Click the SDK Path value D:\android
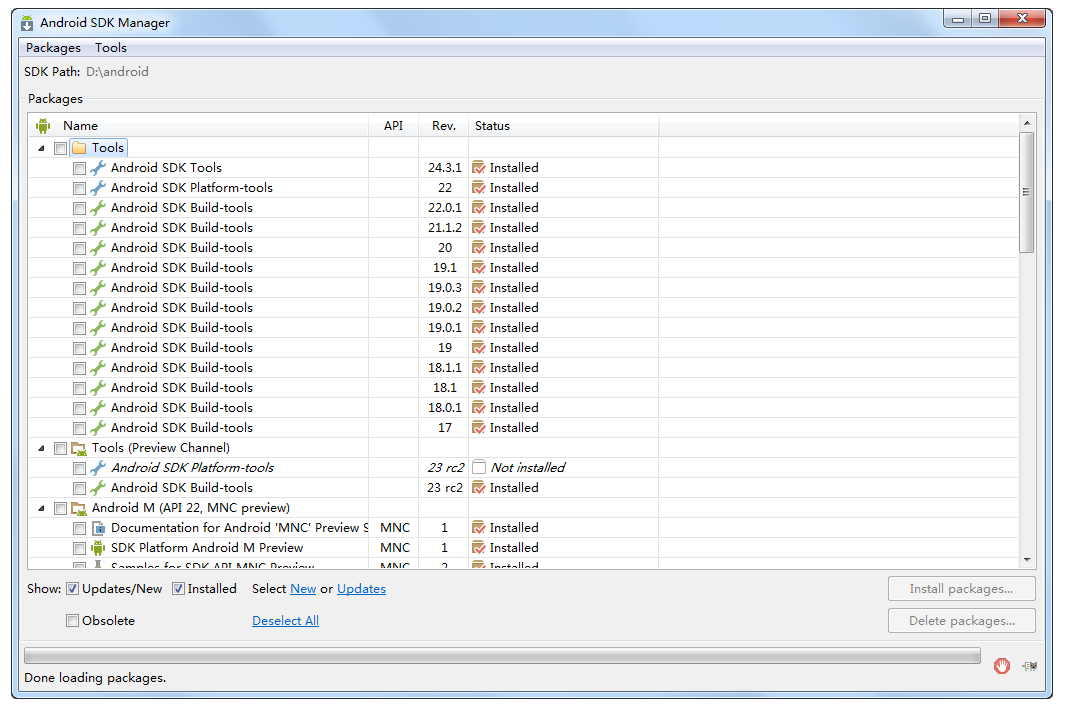Screen dimensions: 1066x710 coord(117,72)
